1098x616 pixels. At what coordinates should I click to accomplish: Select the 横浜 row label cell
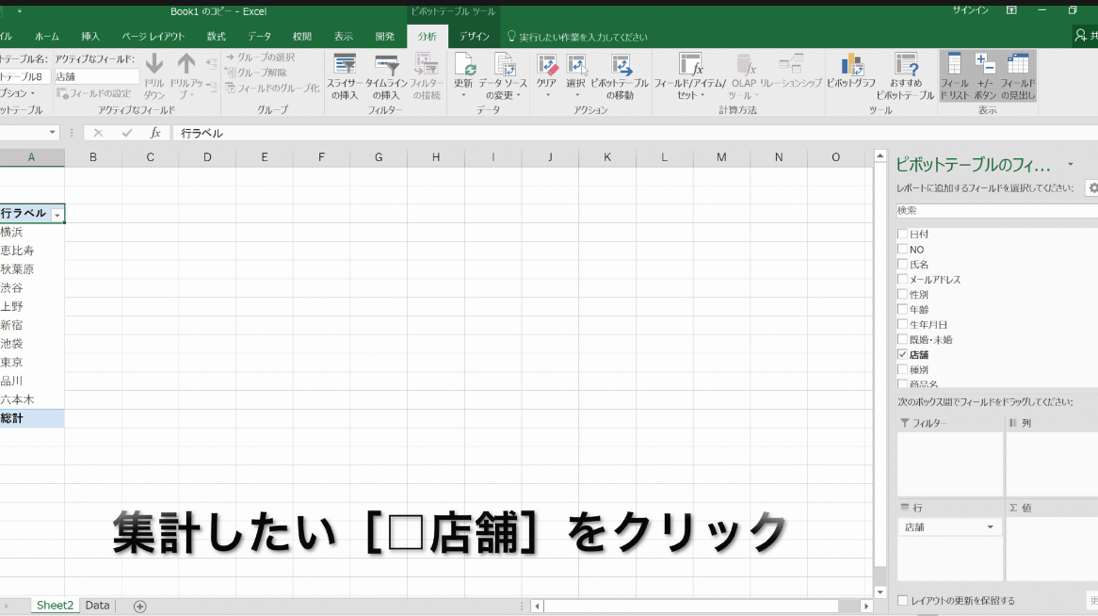tap(32, 232)
